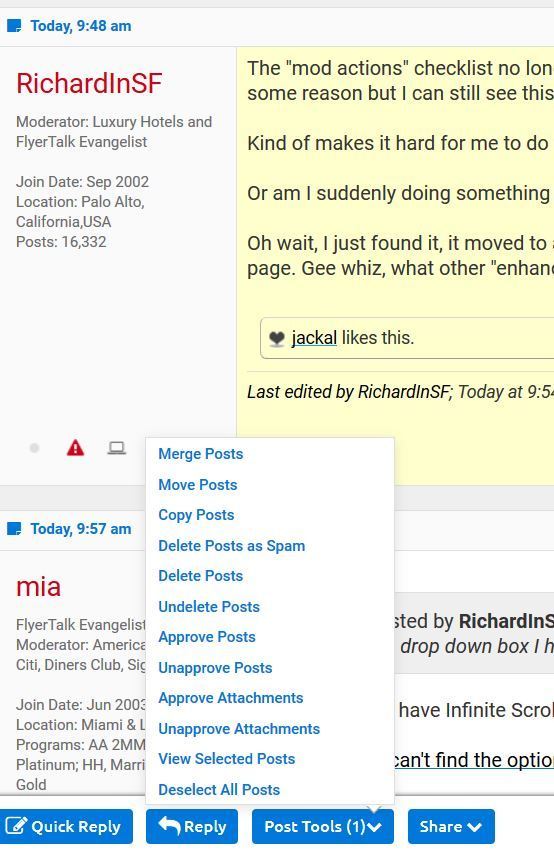554x851 pixels.
Task: Select View Selected Posts
Action: pos(226,759)
